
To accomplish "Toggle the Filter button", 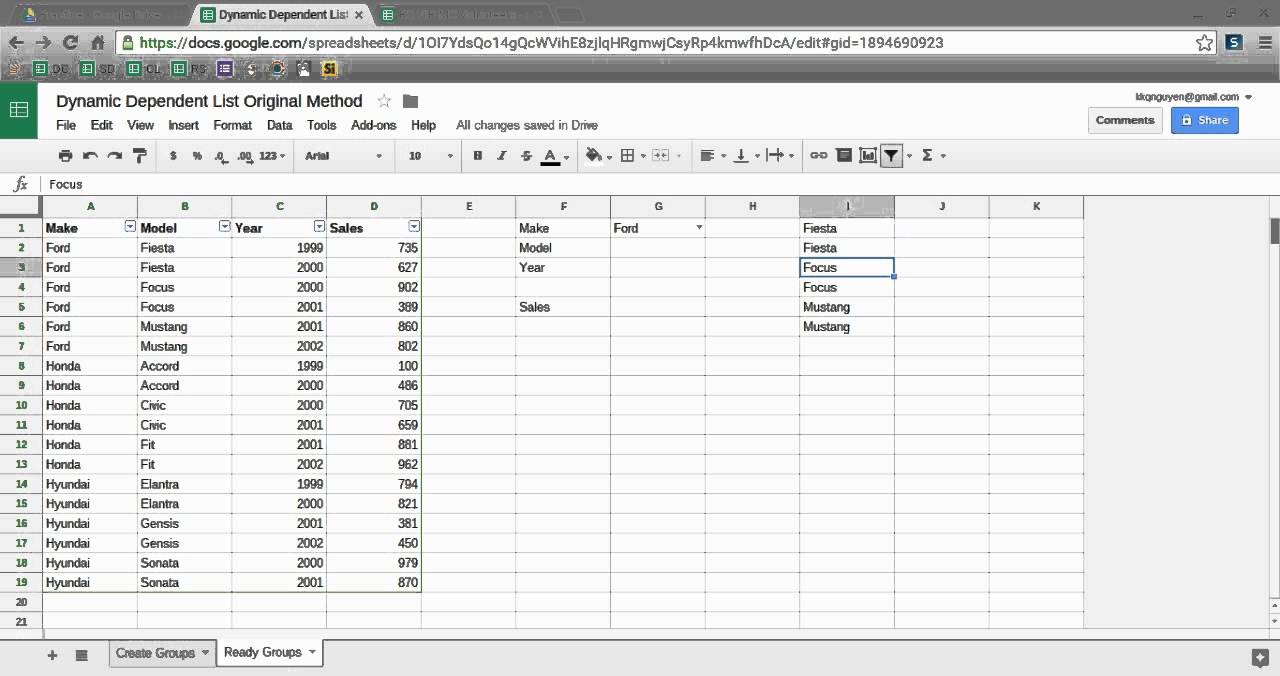I will (891, 155).
